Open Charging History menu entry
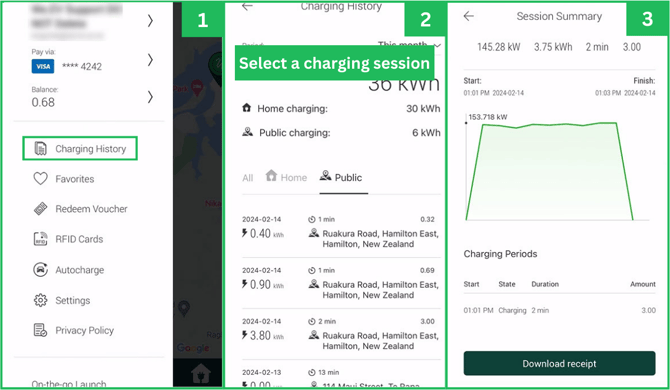Image resolution: width=670 pixels, height=390 pixels. tap(80, 149)
